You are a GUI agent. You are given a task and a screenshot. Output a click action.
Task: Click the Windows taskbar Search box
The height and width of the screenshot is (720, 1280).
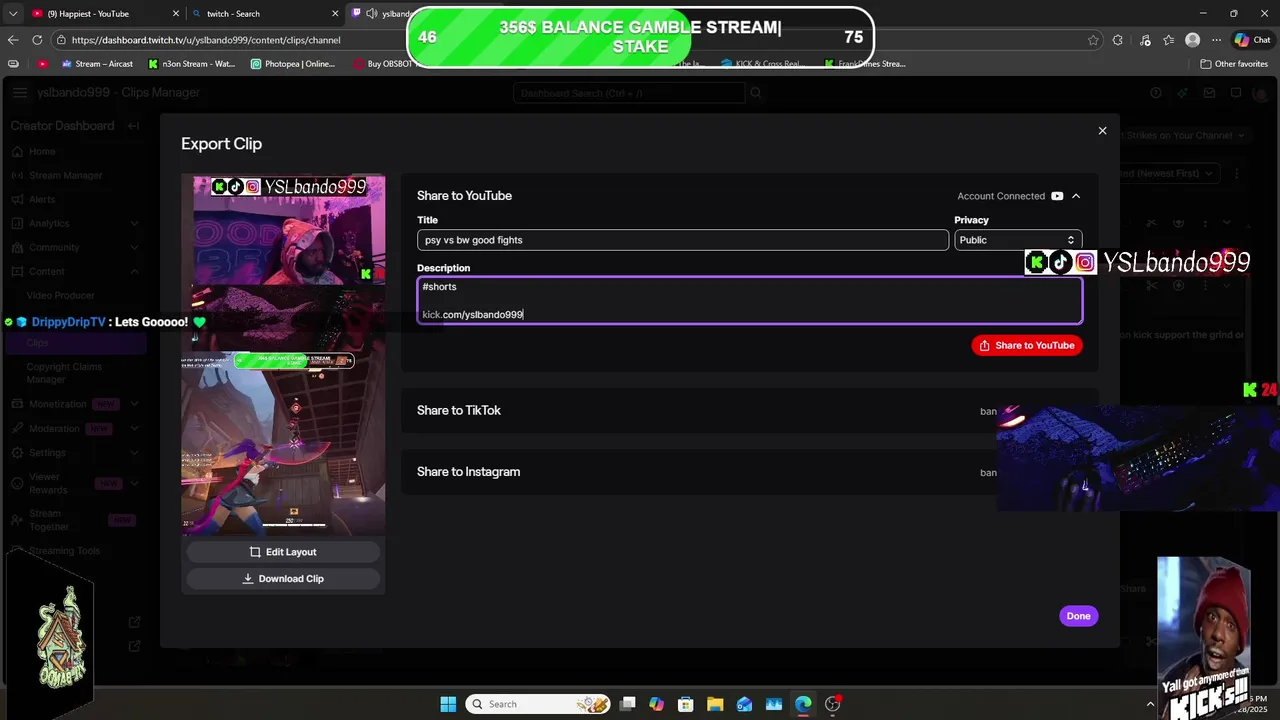tap(539, 704)
